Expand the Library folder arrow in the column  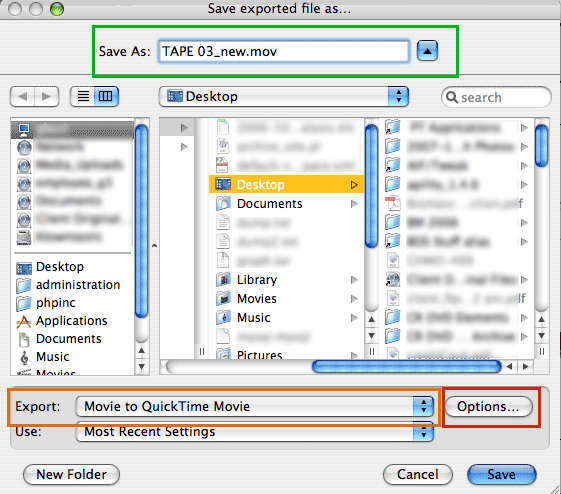tap(354, 280)
